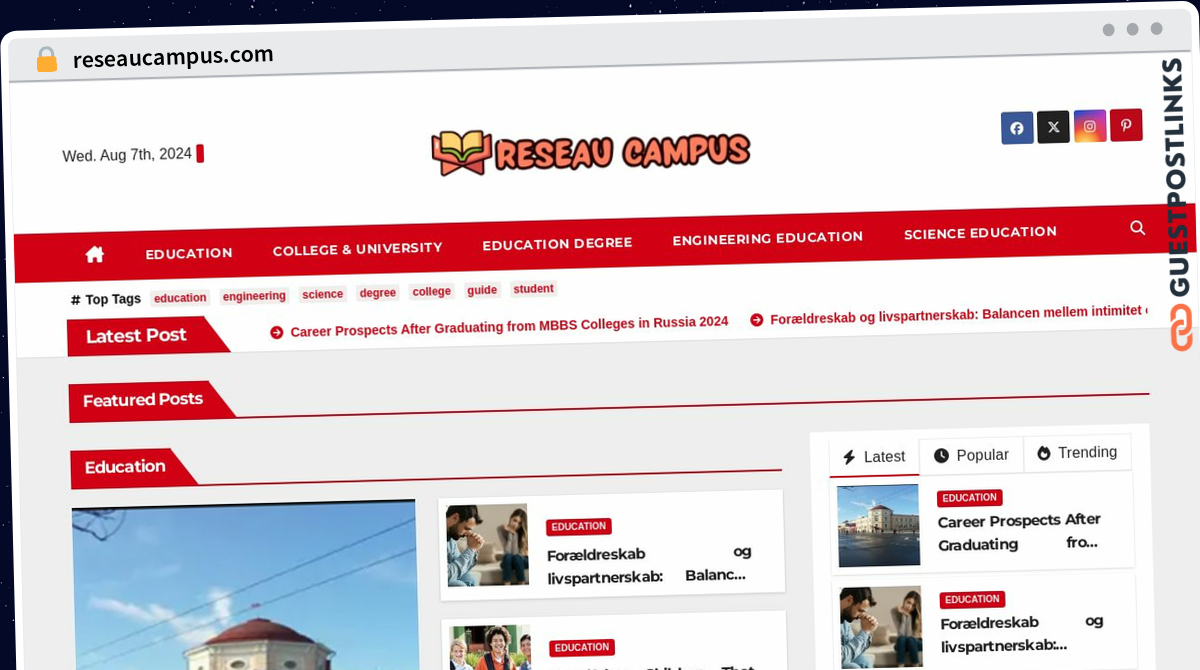Open the Facebook social icon
The image size is (1200, 670).
coord(1017,128)
